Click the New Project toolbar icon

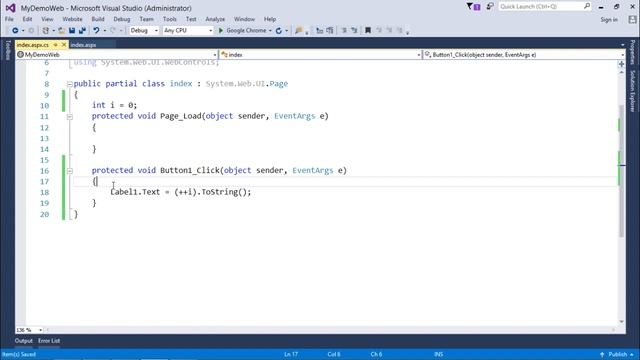coord(46,31)
